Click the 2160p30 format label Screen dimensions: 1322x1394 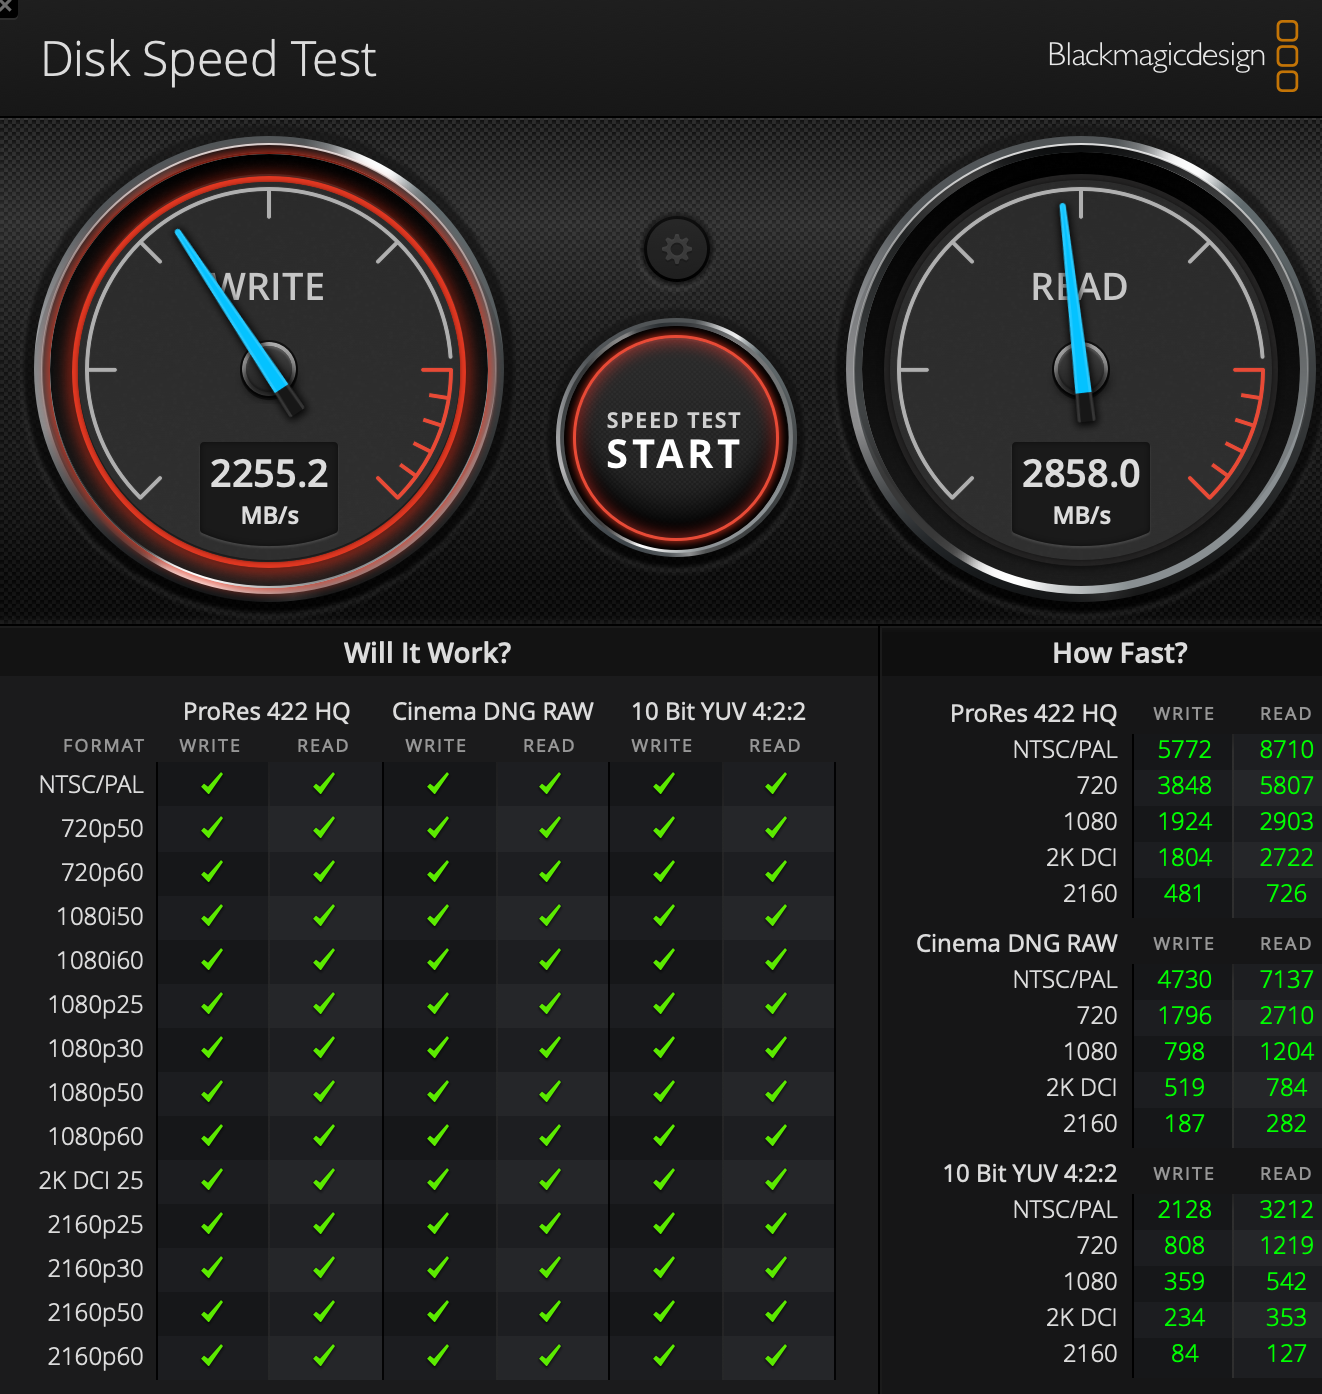(96, 1269)
